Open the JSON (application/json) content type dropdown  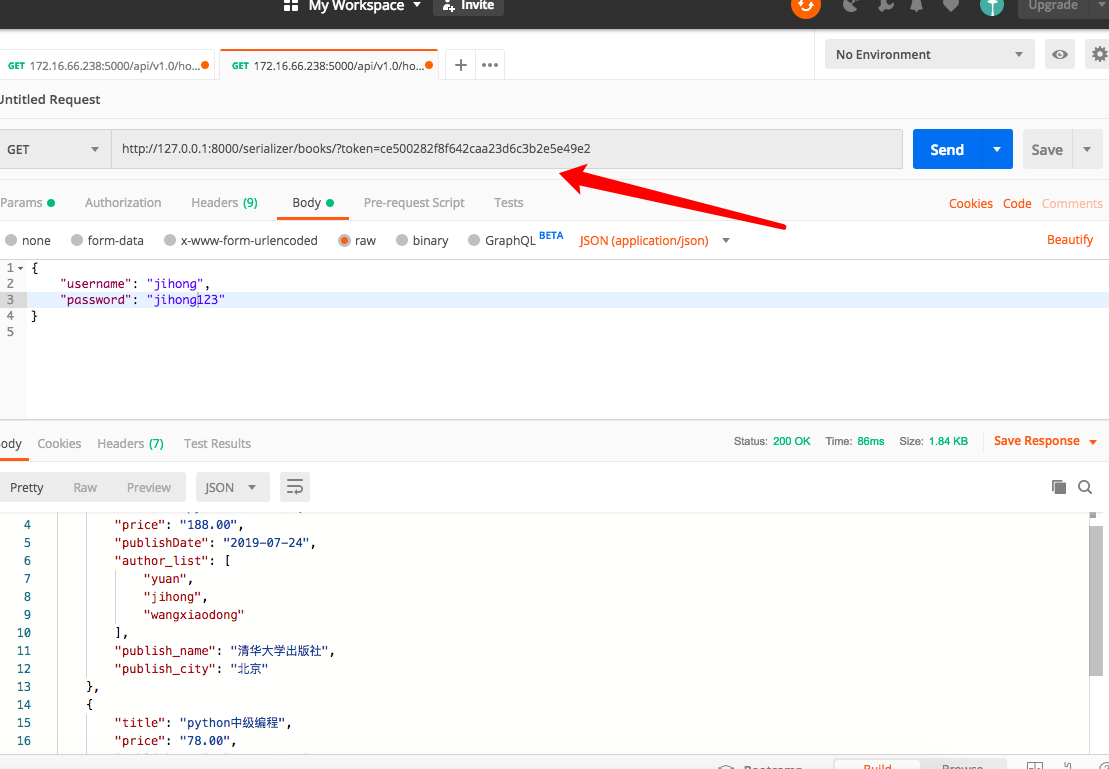pyautogui.click(x=654, y=241)
